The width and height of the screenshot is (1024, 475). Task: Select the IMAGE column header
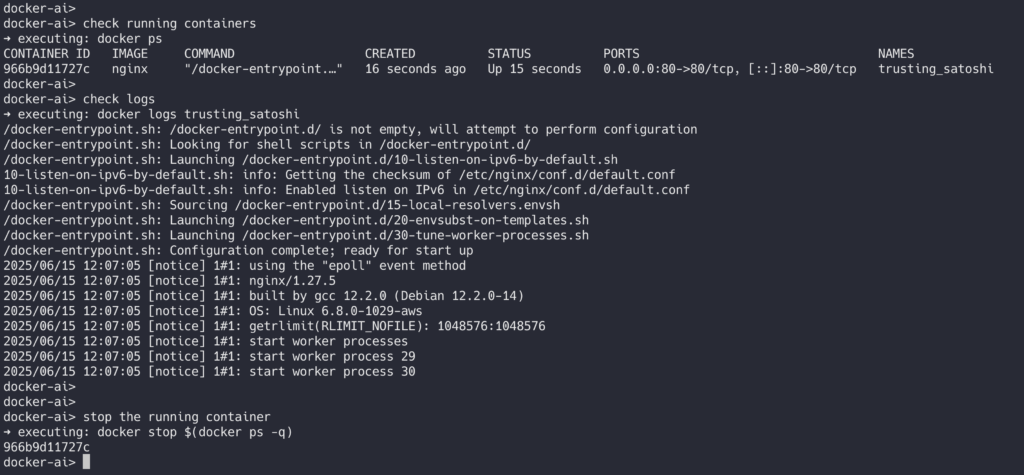pyautogui.click(x=130, y=54)
